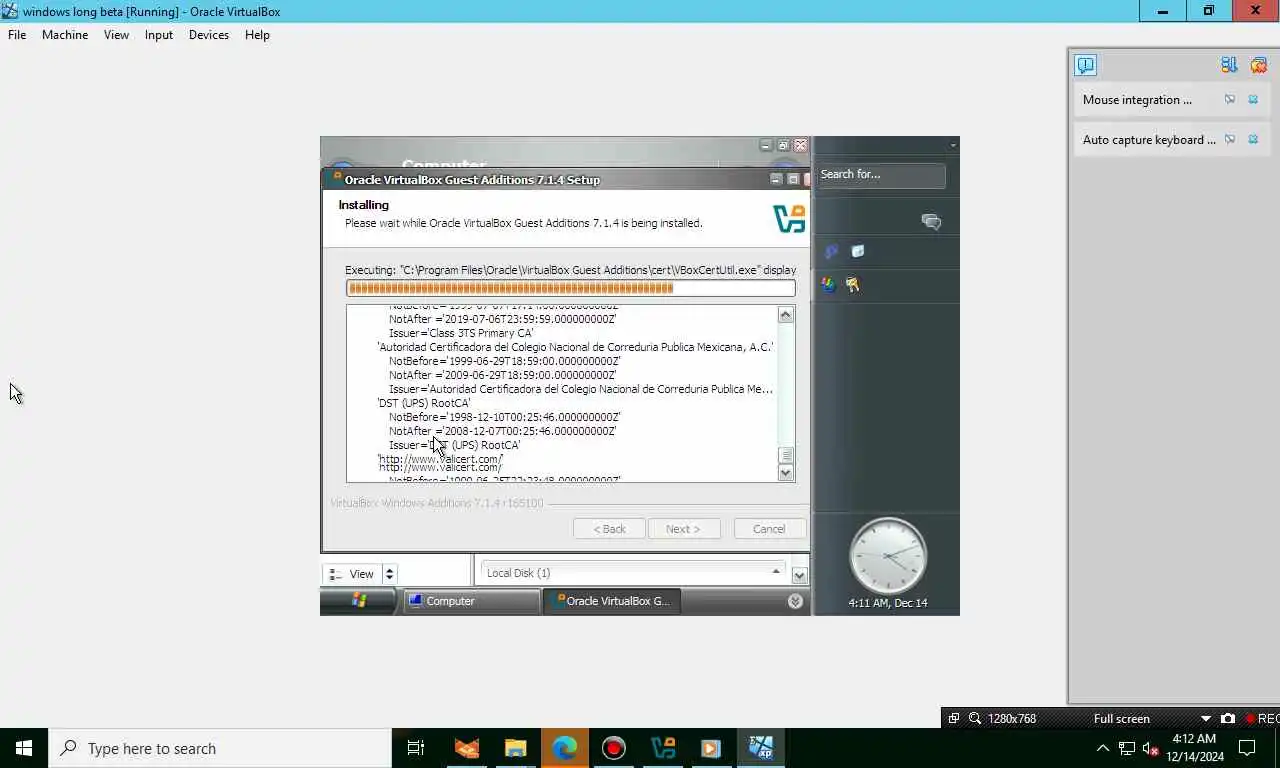Dismiss the Mouse integration notification

tap(1253, 99)
